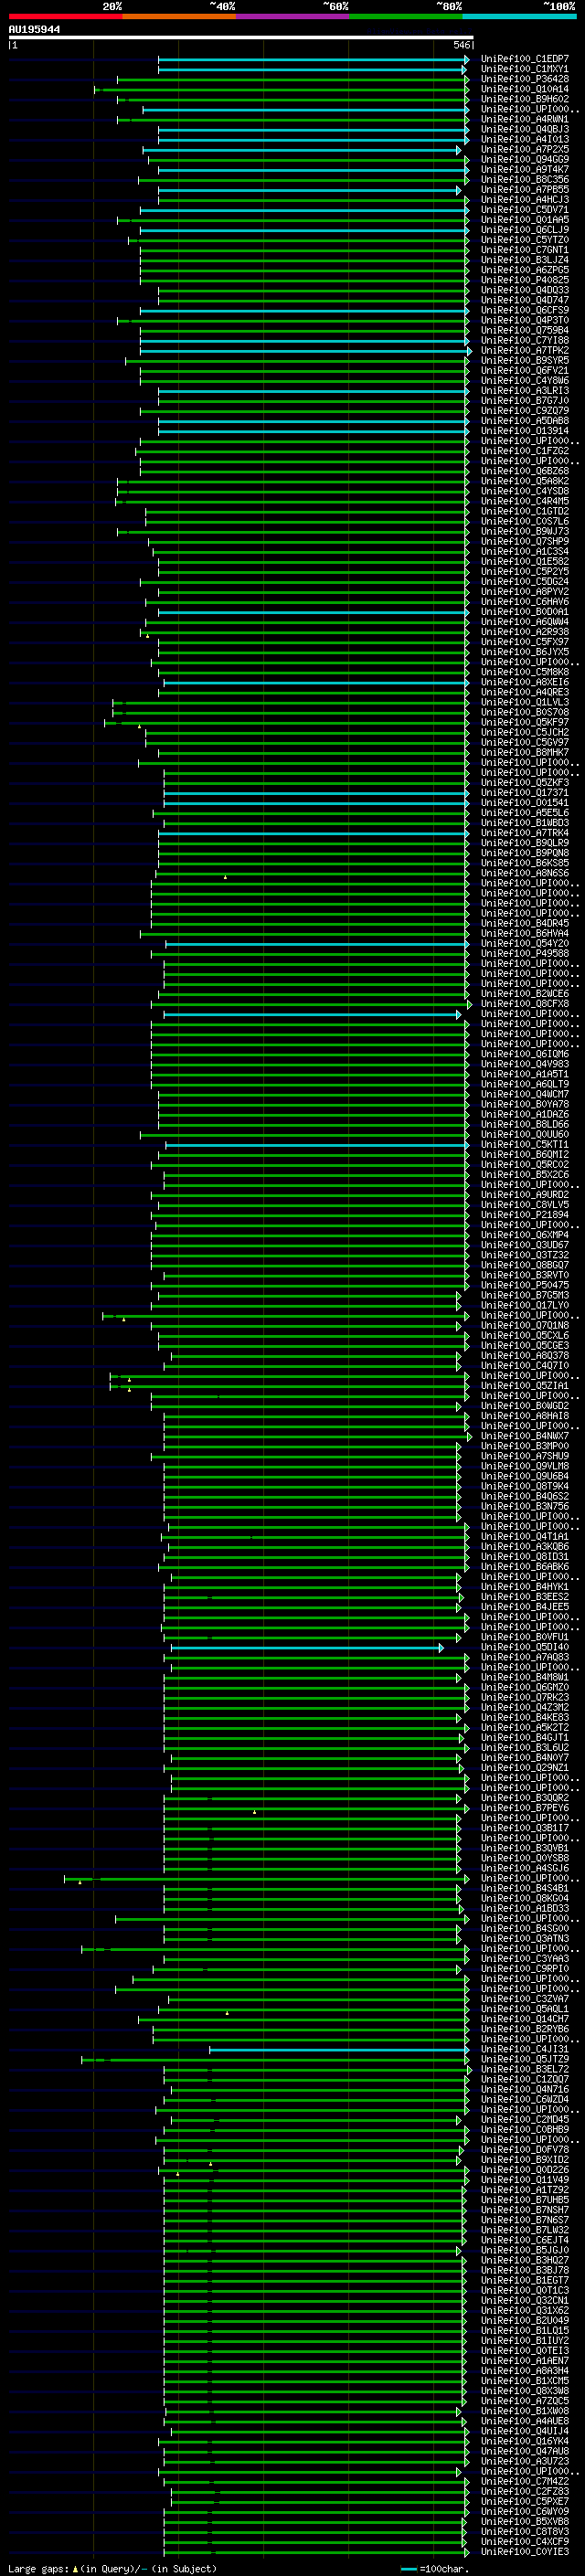Click the cyan alignment bar of UniRef100_Q5DI40

pos(307,1647)
